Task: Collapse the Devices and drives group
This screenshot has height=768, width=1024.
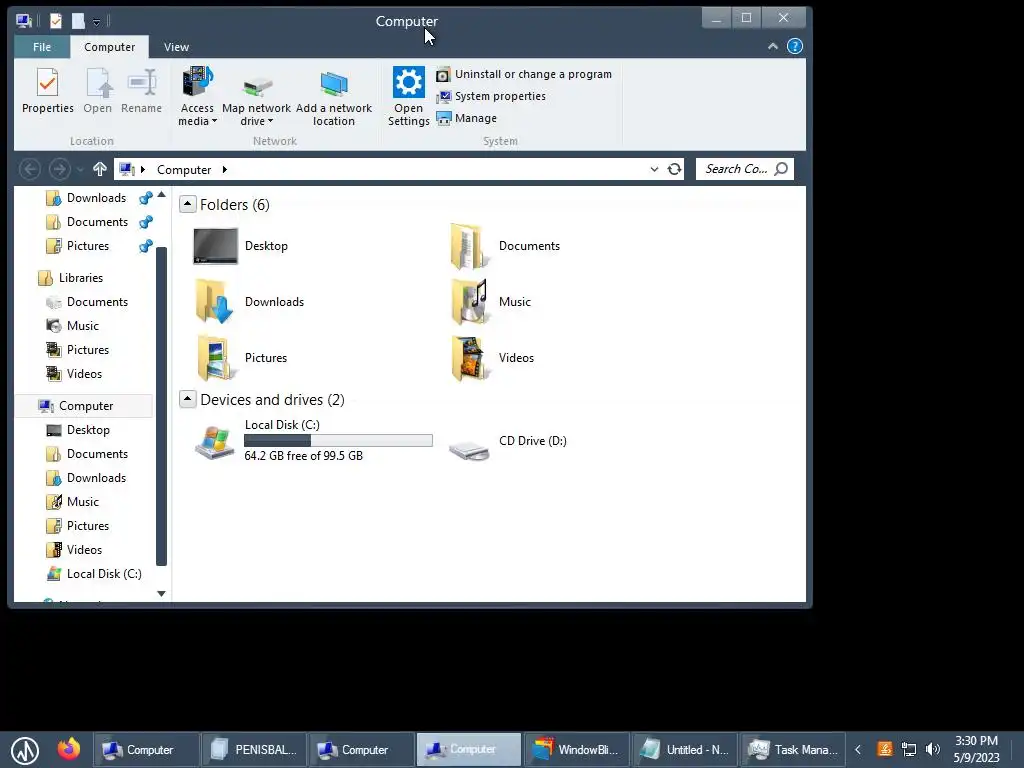Action: (187, 399)
